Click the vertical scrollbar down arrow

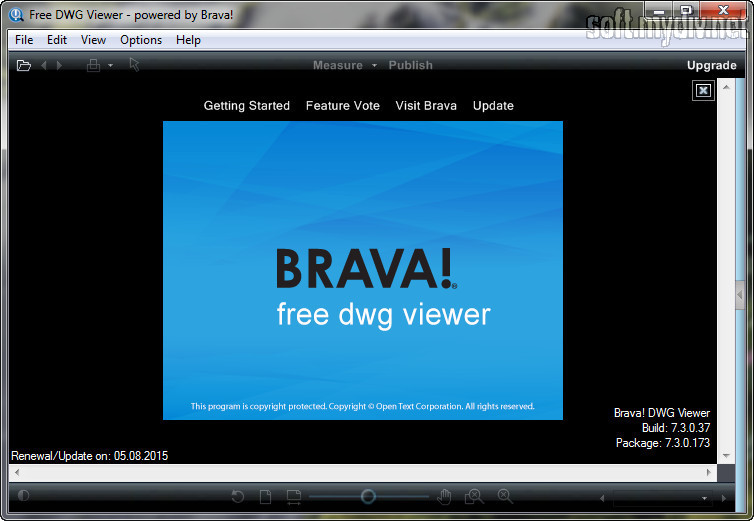tap(726, 456)
